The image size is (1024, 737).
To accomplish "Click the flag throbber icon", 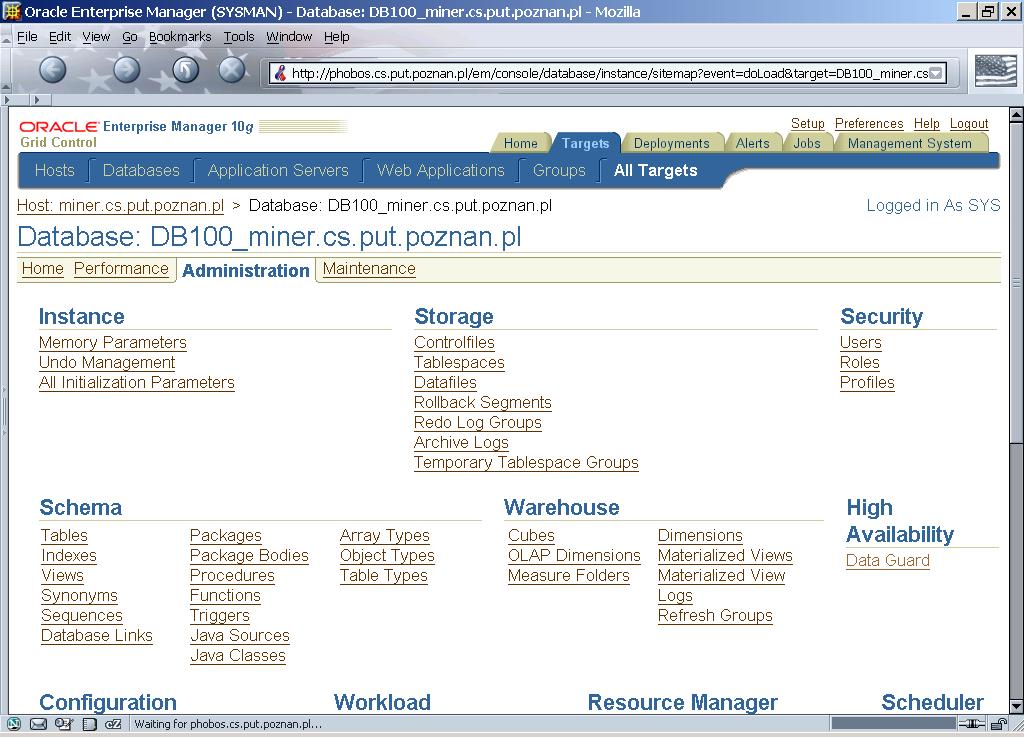I will pos(995,71).
